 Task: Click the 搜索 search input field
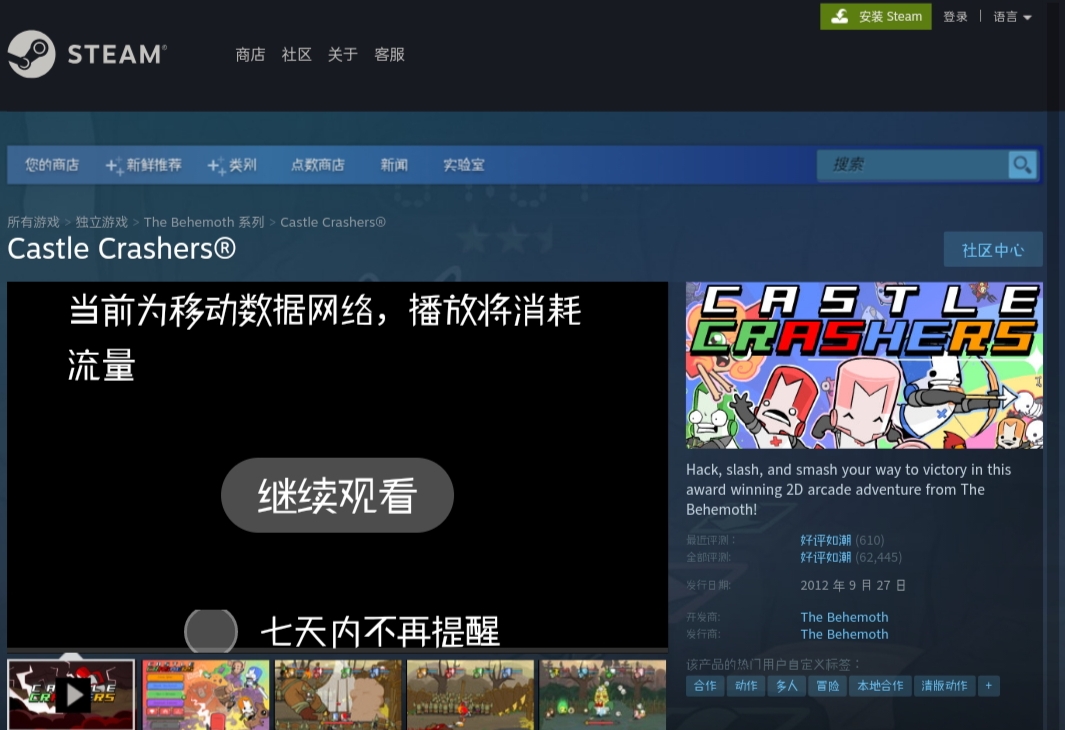click(913, 164)
